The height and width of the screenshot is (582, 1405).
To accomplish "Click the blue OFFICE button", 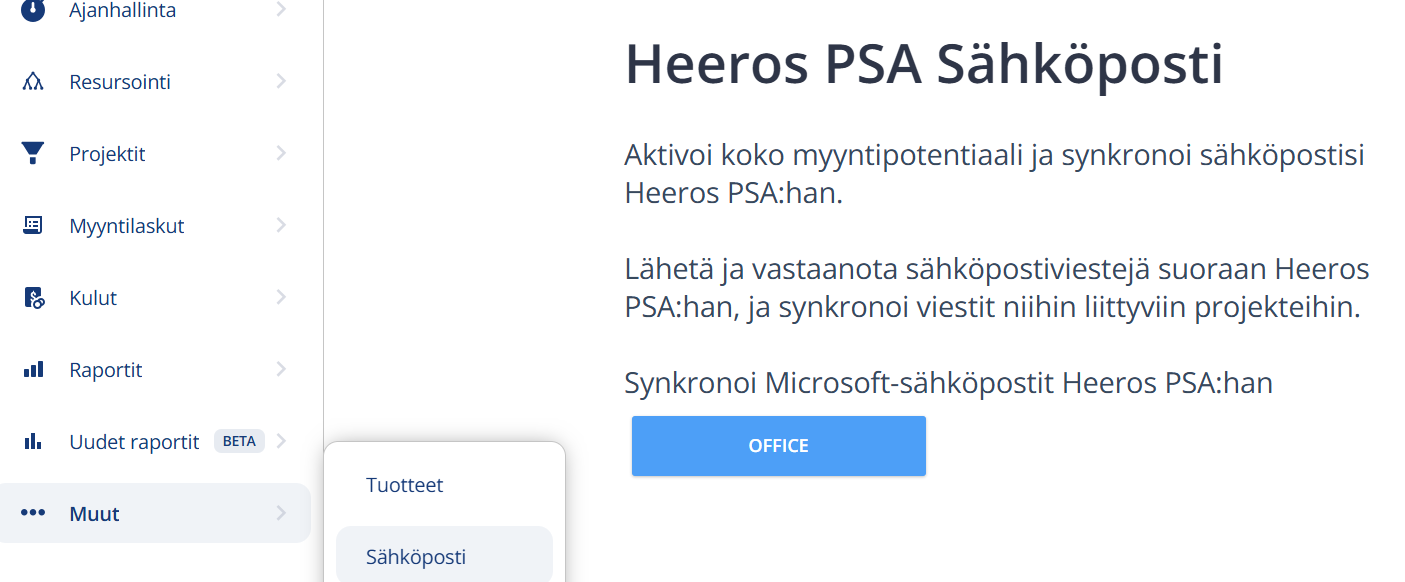I will coord(778,446).
